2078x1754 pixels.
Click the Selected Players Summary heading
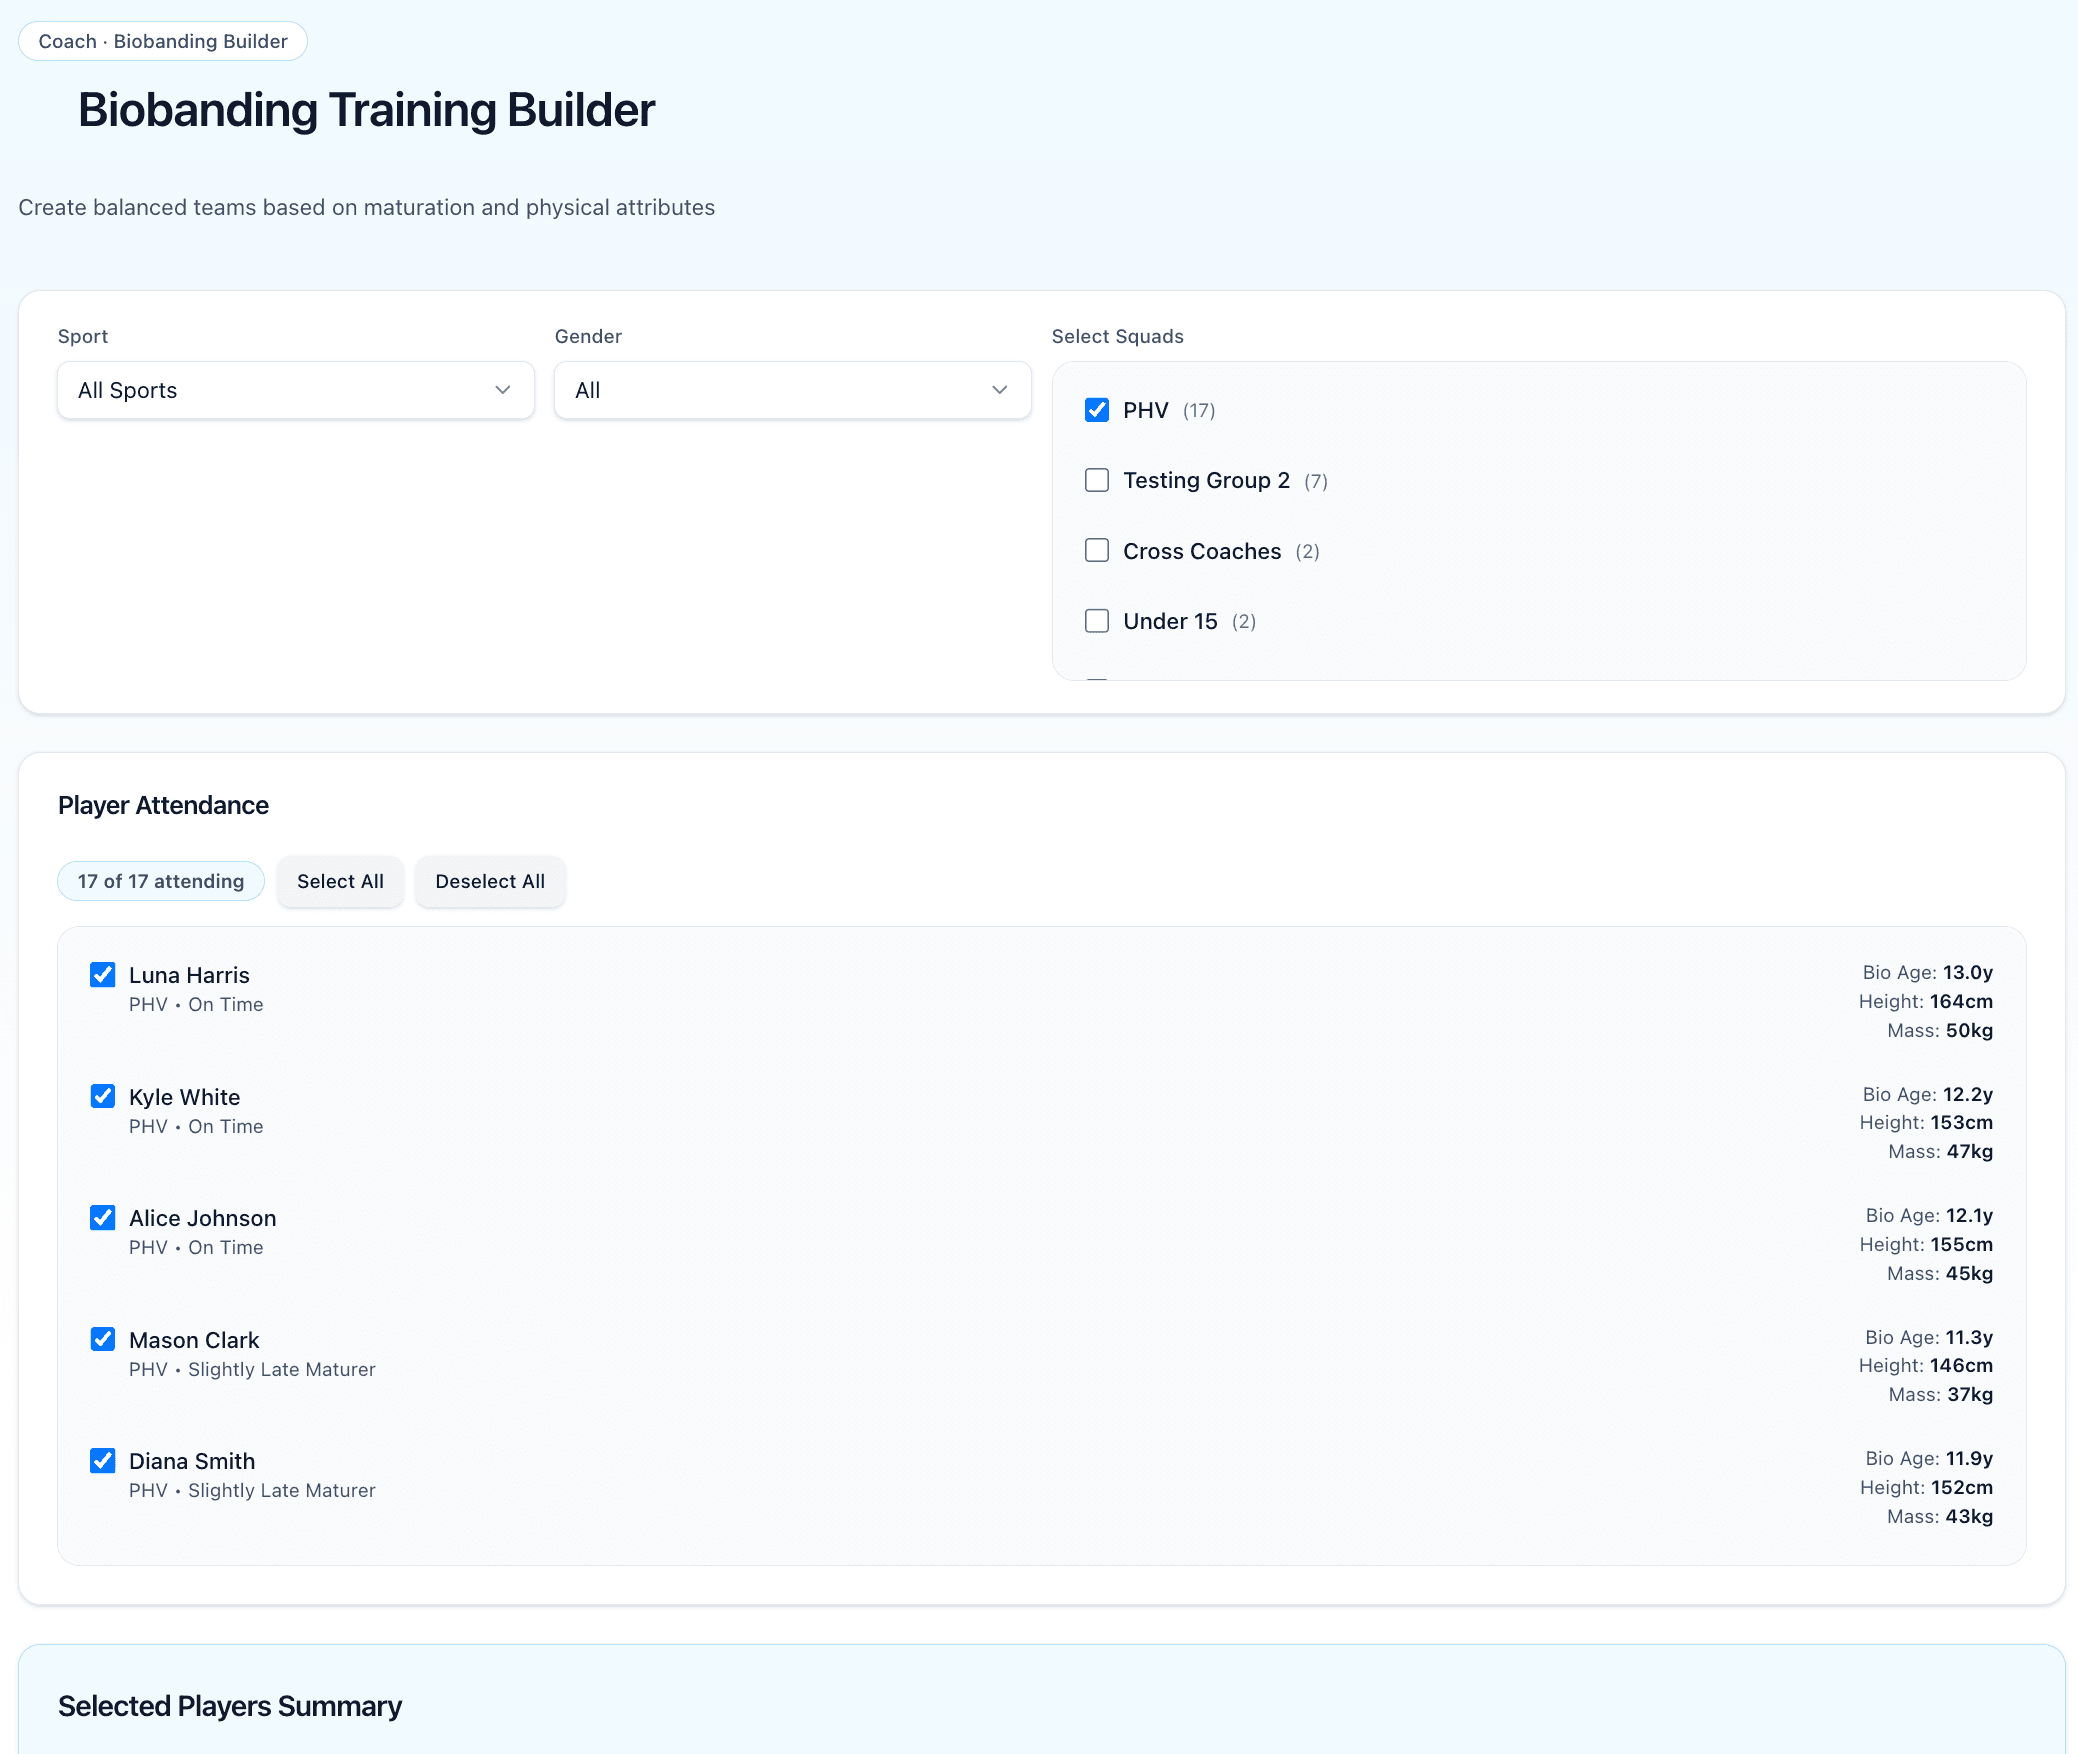click(x=229, y=1705)
